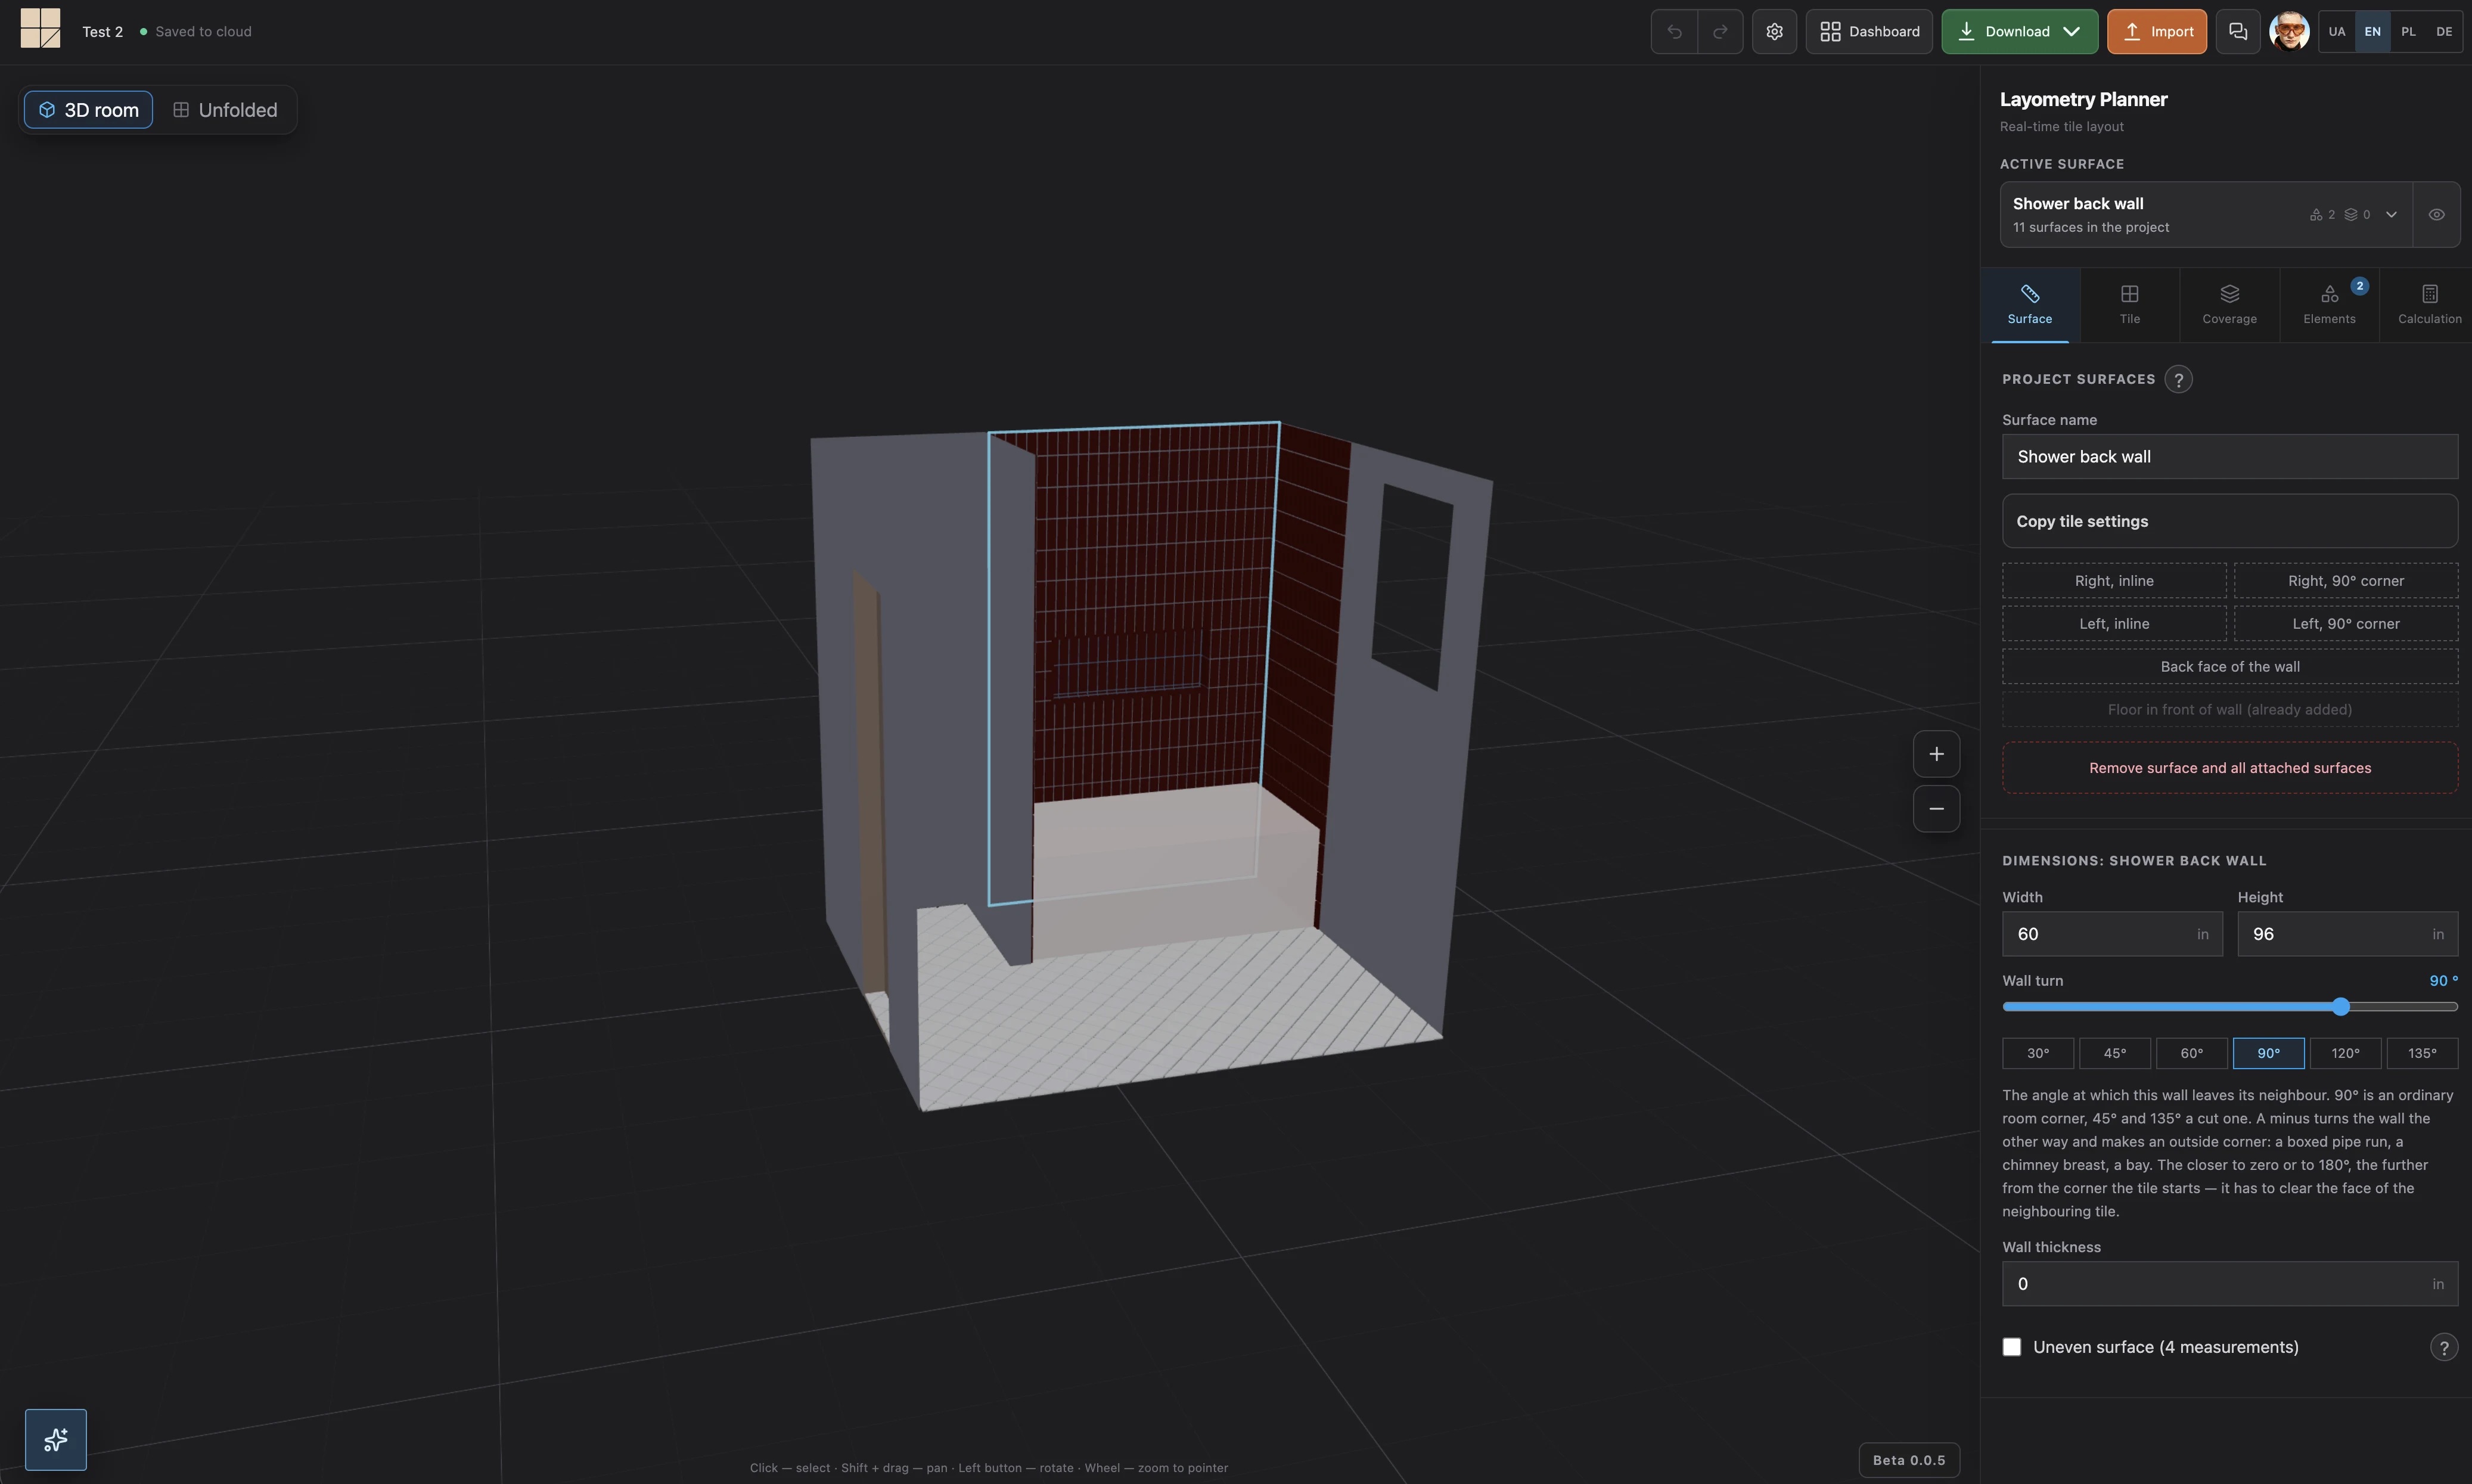Image resolution: width=2472 pixels, height=1484 pixels.
Task: Expand the Active Surface selector chevron
Action: pos(2391,215)
